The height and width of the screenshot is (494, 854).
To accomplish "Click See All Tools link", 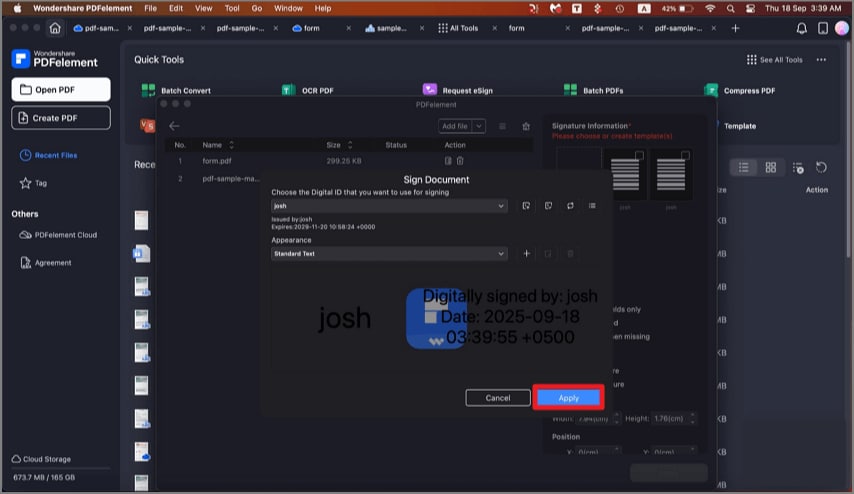I will point(774,60).
